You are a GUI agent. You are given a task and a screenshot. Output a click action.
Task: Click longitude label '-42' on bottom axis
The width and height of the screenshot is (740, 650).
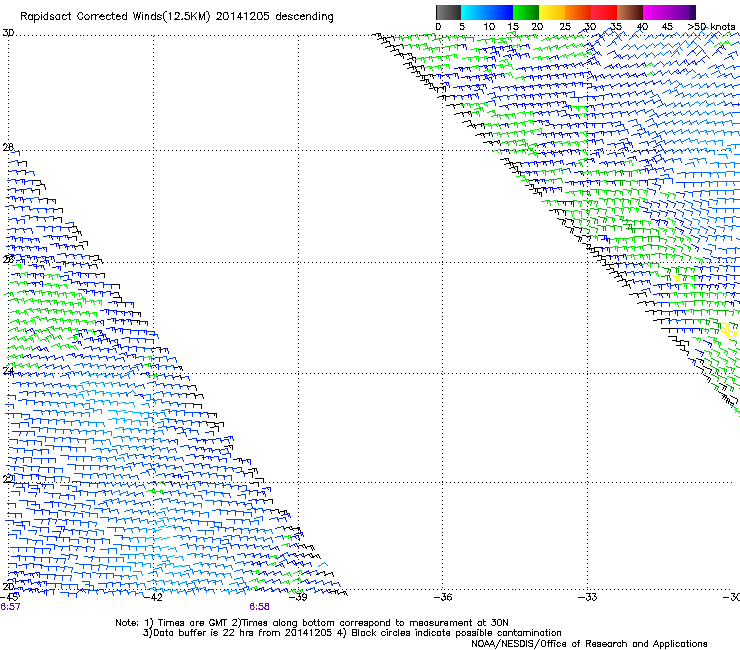[153, 597]
